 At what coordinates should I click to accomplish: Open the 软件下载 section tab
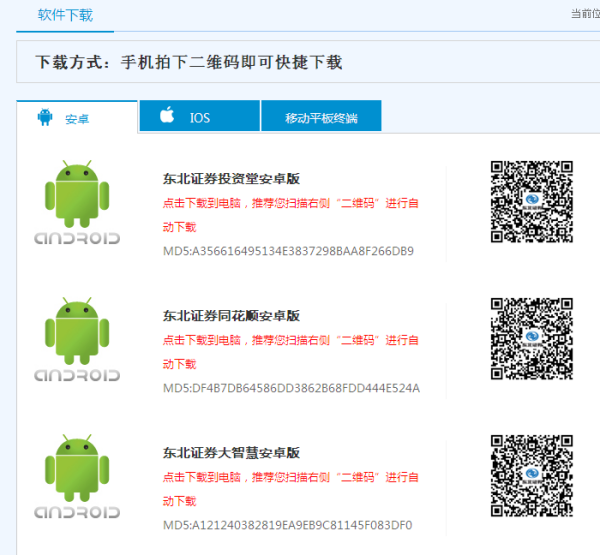tap(65, 15)
